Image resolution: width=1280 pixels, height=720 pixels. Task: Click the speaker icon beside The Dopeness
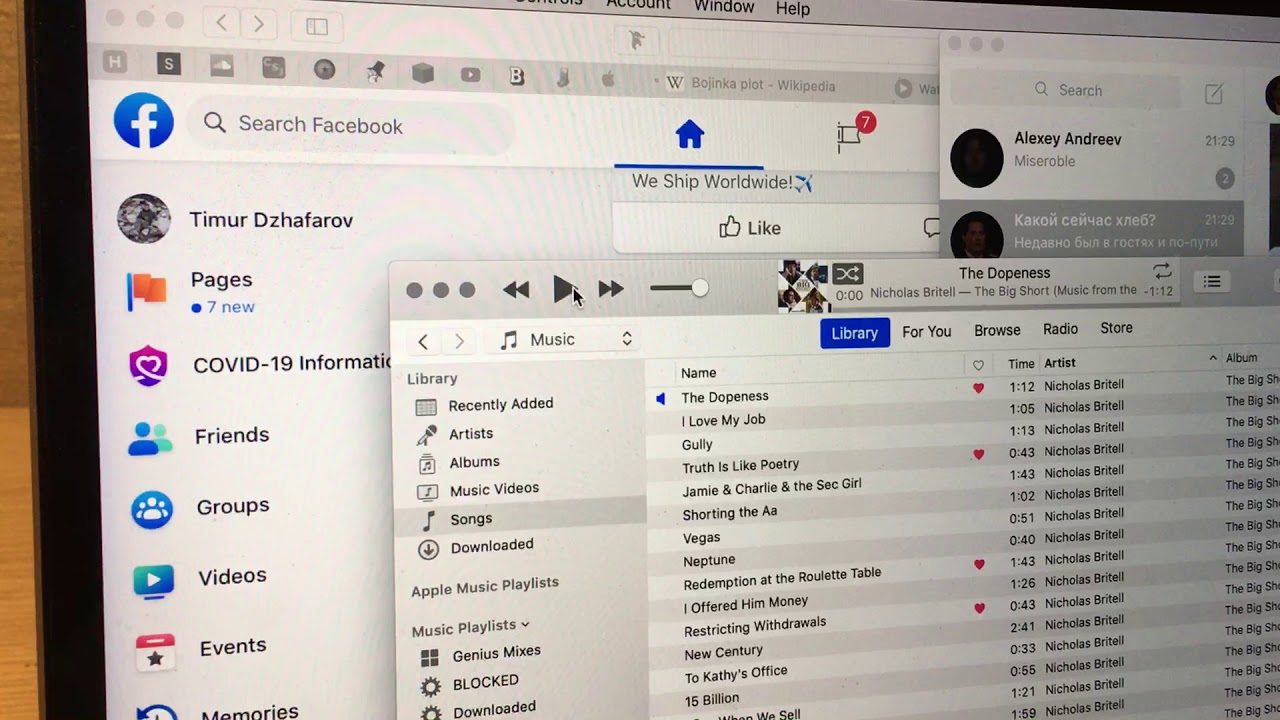pos(660,399)
